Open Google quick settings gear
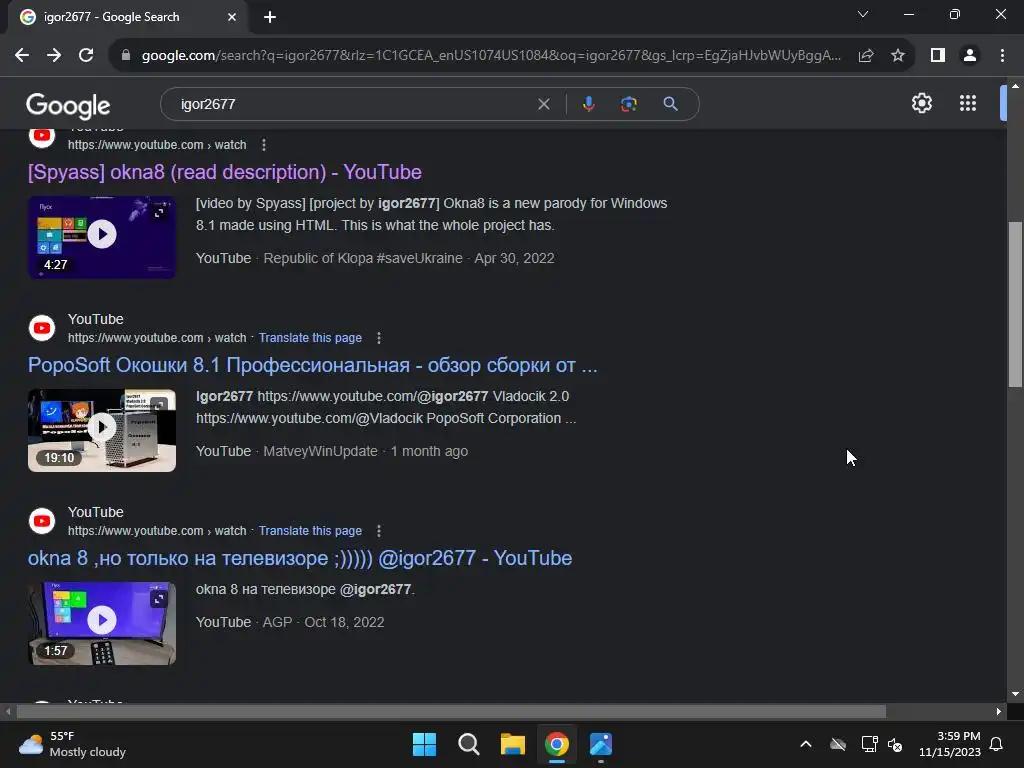This screenshot has height=768, width=1024. tap(921, 103)
